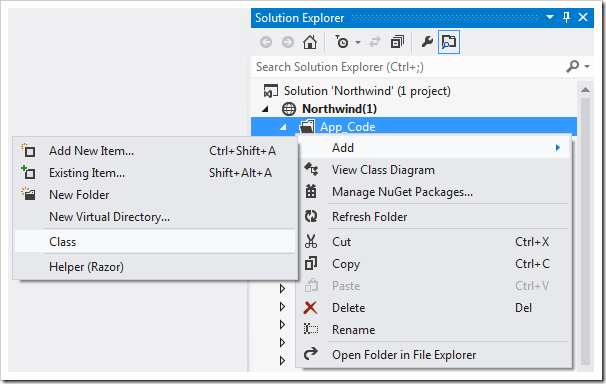Close the Solution Explorer panel
Screen dimensions: 606x384
pos(583,17)
